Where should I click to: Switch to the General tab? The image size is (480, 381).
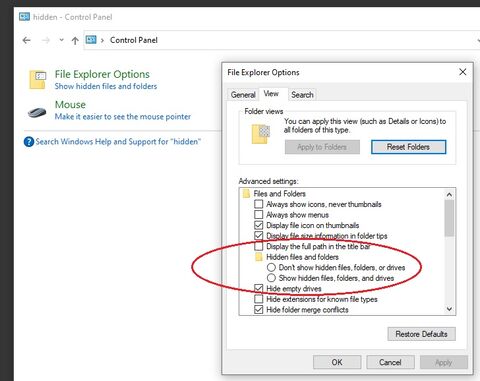243,95
